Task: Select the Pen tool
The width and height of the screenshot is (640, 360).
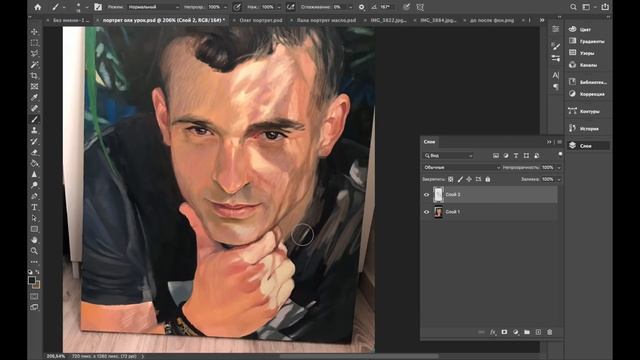Action: tap(34, 196)
